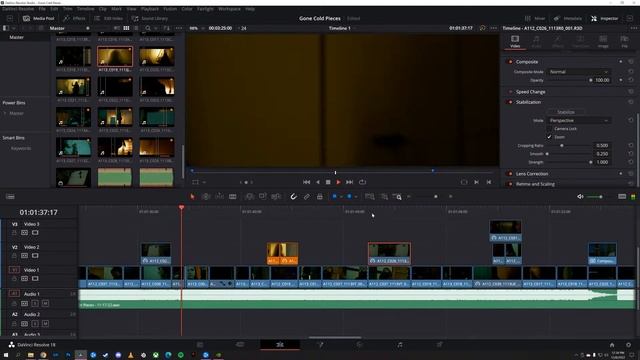Open Stabilization Mode Perspective dropdown
Viewport: 640px width, 360px height.
coord(578,120)
